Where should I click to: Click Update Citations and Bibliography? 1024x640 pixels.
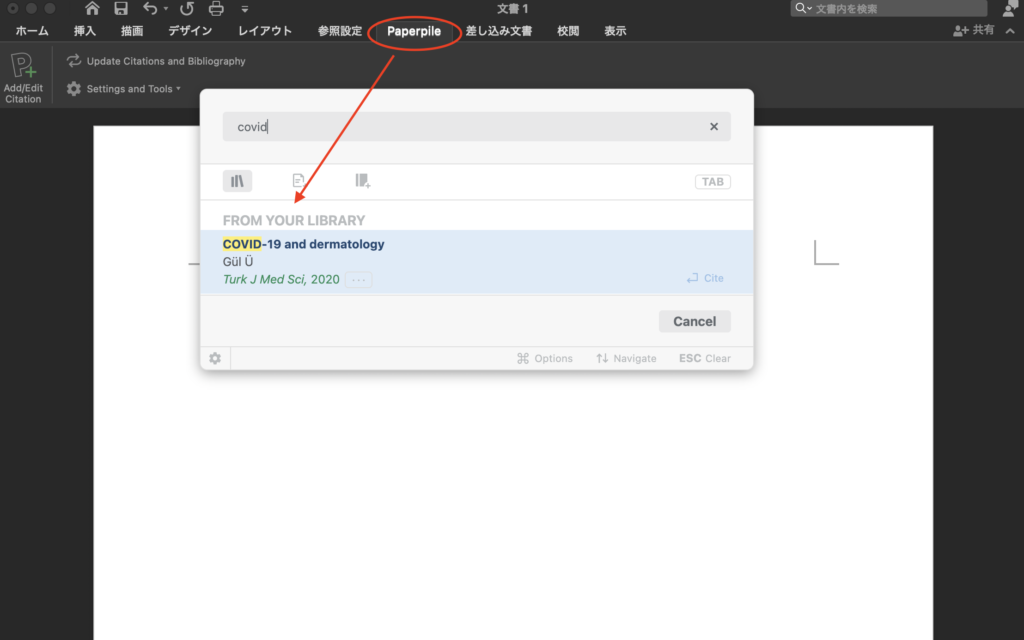click(156, 61)
